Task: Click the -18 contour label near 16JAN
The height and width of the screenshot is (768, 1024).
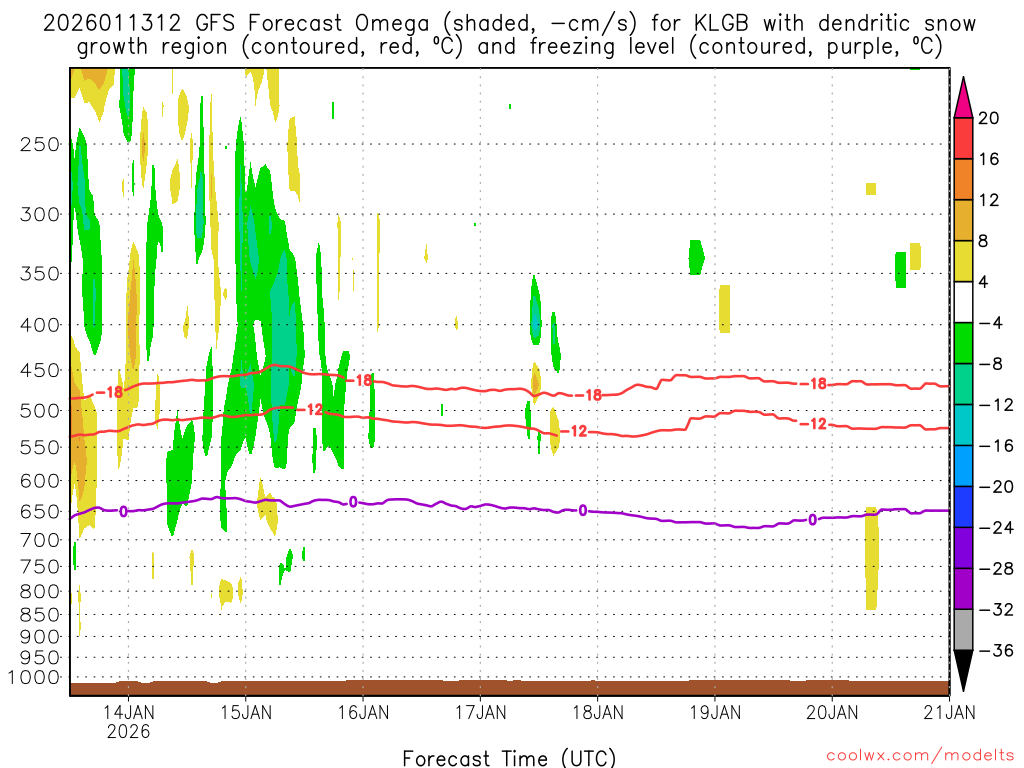Action: (x=359, y=379)
